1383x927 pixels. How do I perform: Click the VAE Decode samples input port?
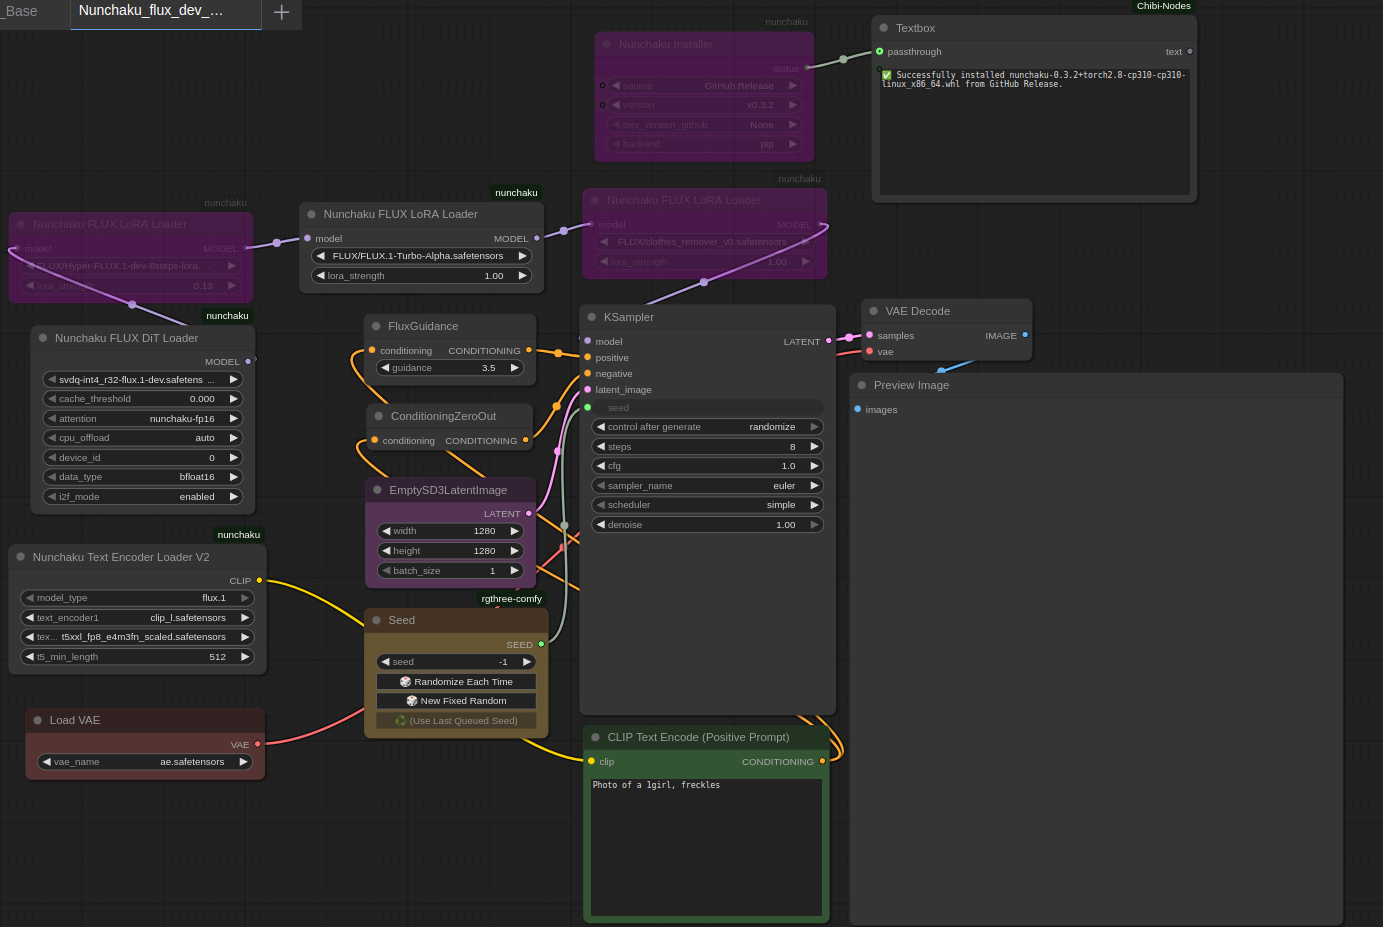[869, 335]
